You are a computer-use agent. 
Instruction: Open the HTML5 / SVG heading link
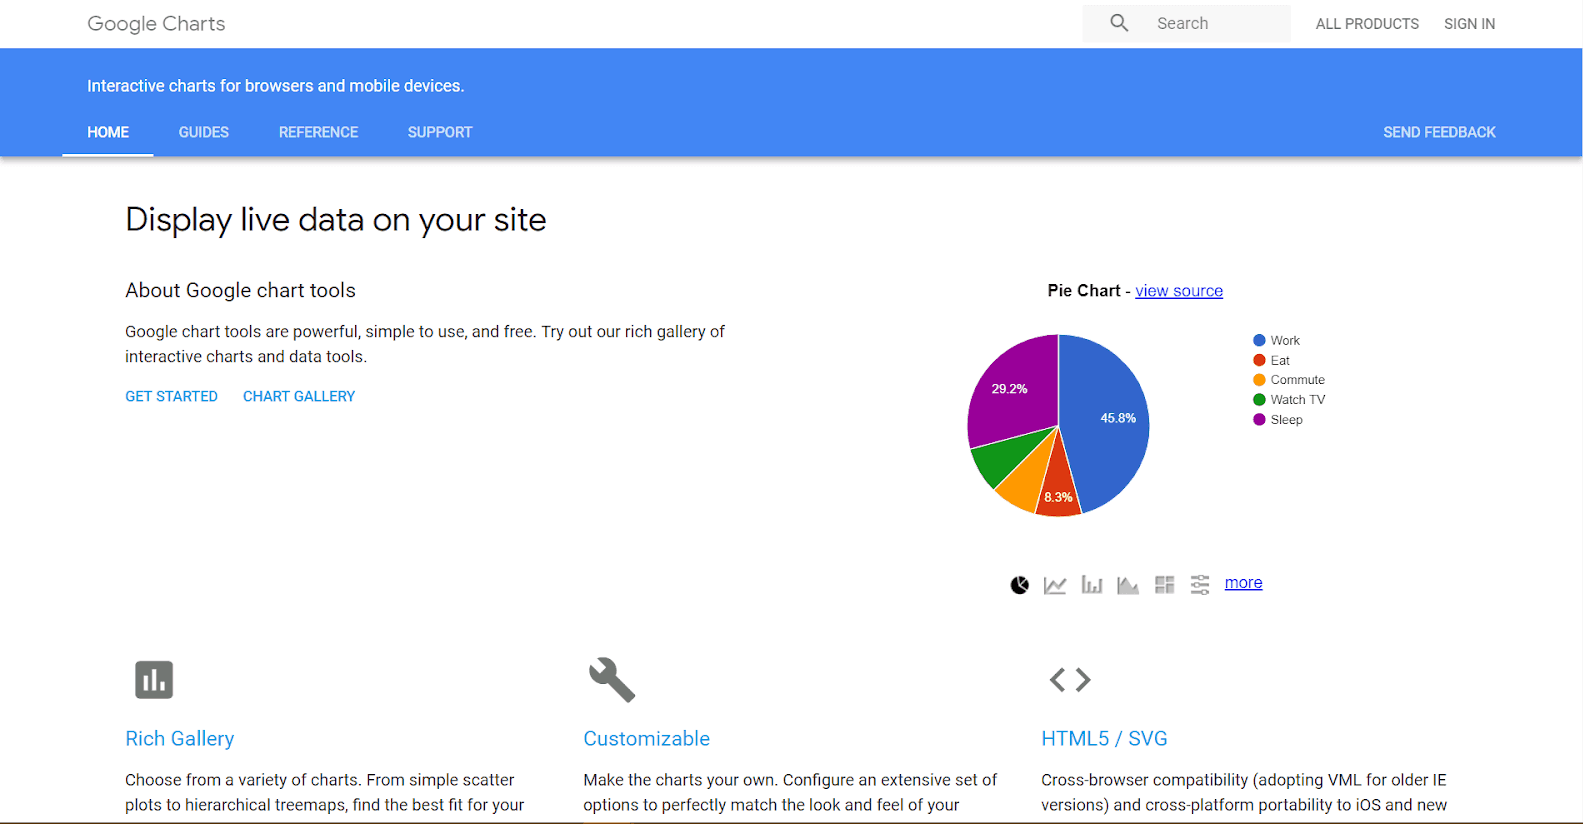click(1104, 739)
